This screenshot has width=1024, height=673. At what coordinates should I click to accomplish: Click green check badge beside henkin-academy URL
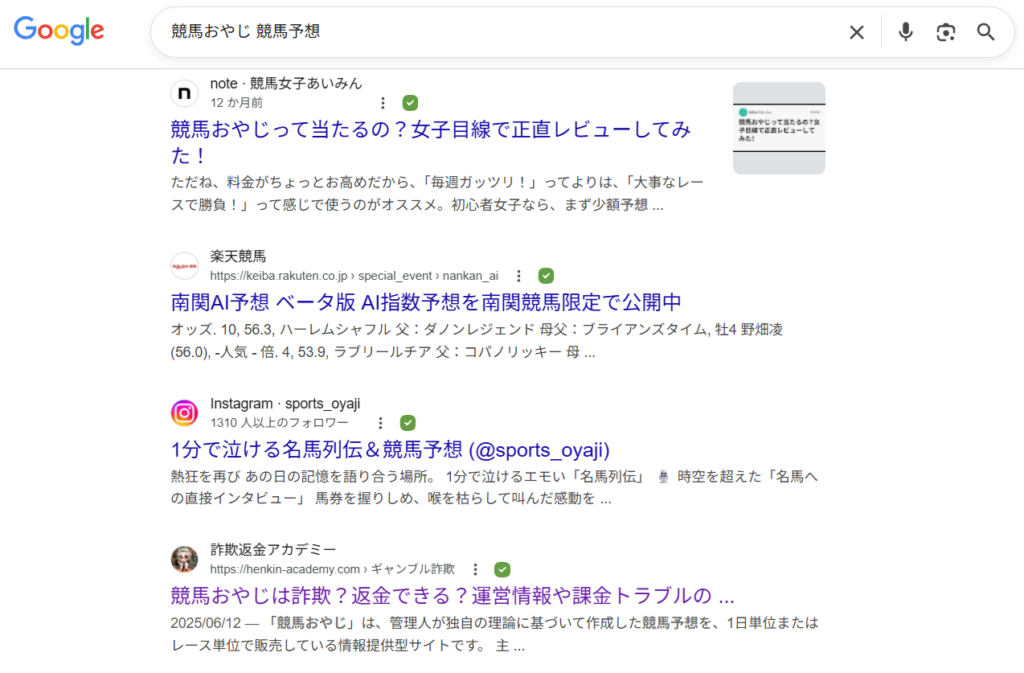tap(502, 570)
